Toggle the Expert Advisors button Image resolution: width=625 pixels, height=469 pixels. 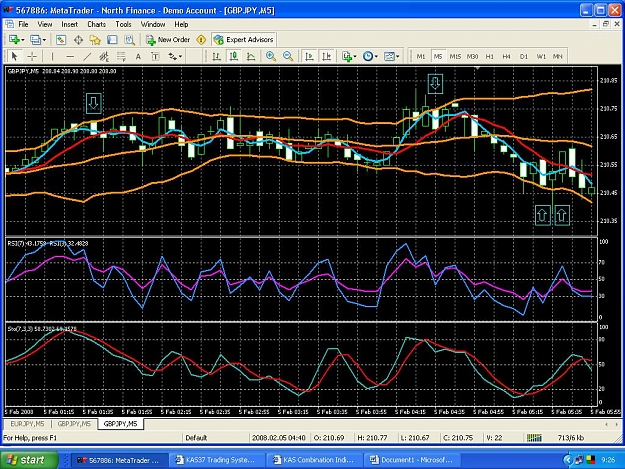point(244,39)
